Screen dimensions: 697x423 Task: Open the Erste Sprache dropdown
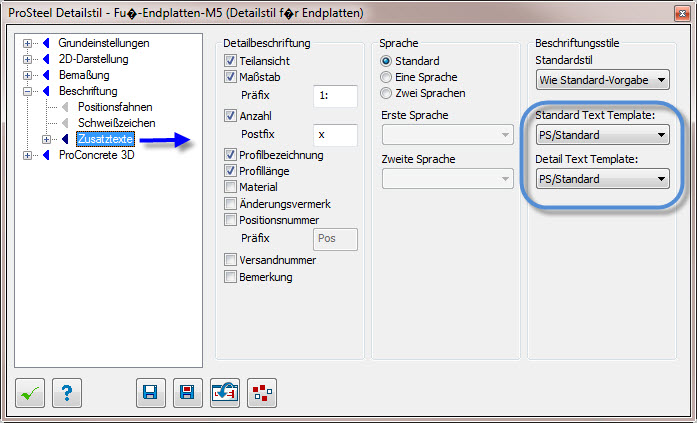[x=447, y=135]
